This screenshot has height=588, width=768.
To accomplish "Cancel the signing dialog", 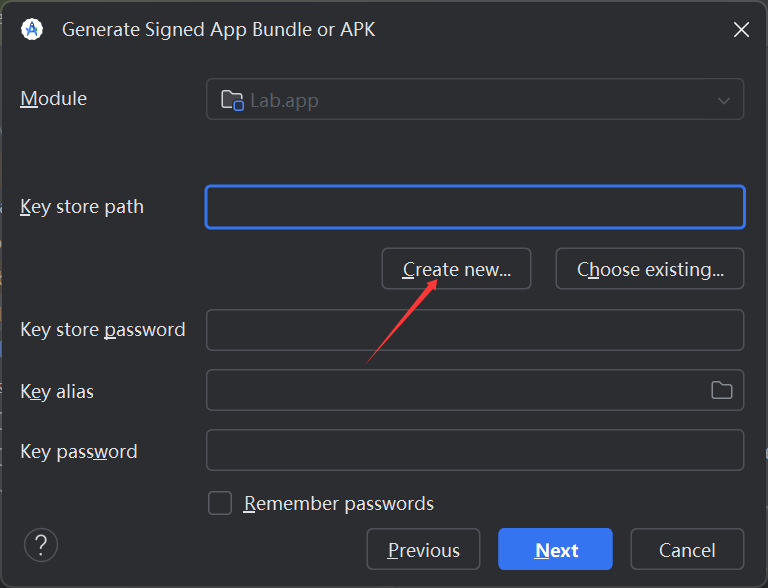I will click(x=687, y=550).
